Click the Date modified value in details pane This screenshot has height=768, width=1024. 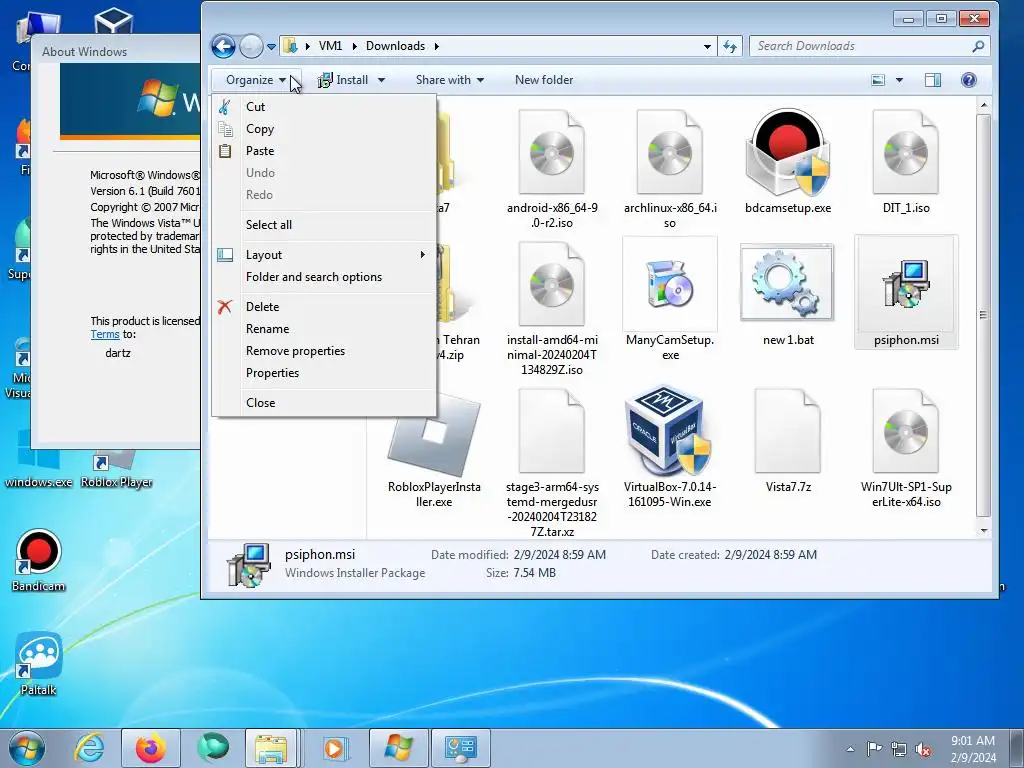pos(560,555)
